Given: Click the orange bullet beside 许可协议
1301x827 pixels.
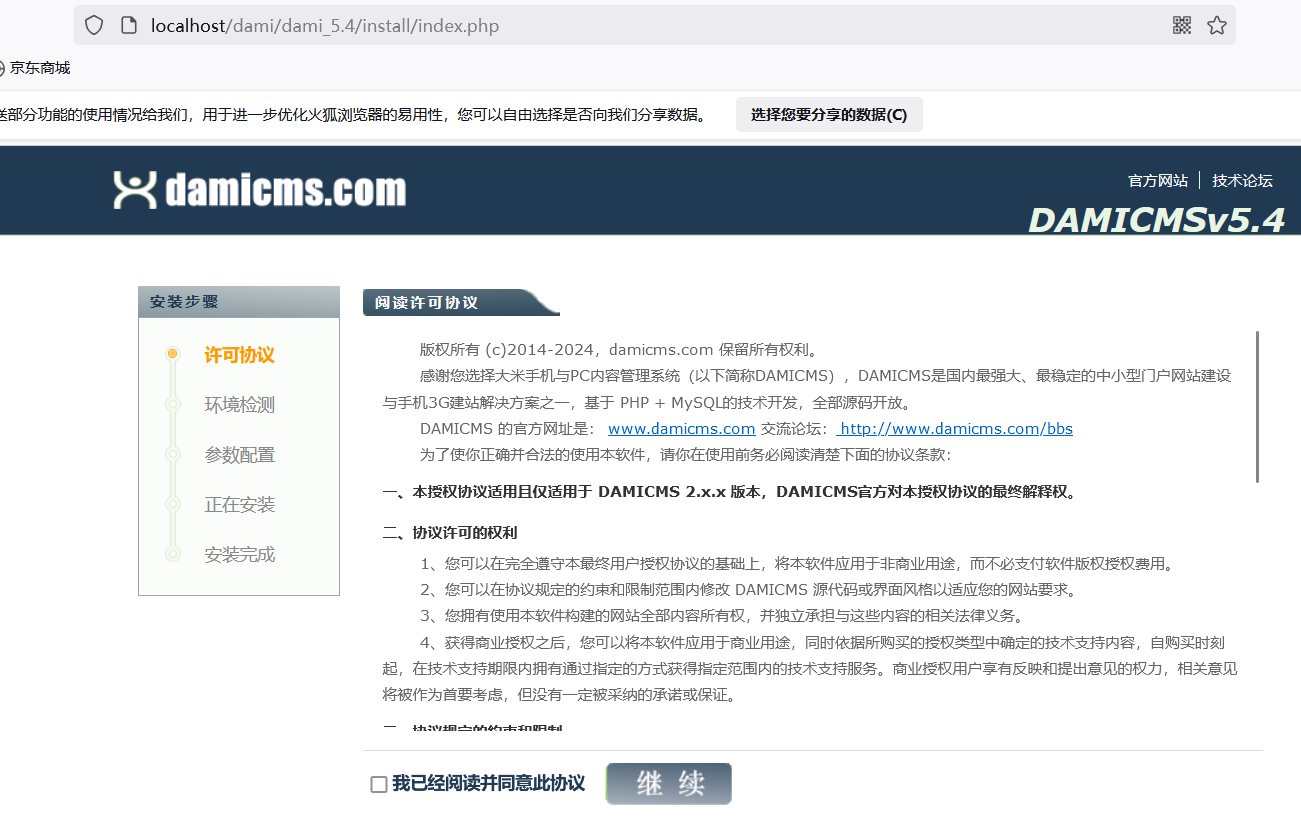Looking at the screenshot, I should tap(172, 354).
